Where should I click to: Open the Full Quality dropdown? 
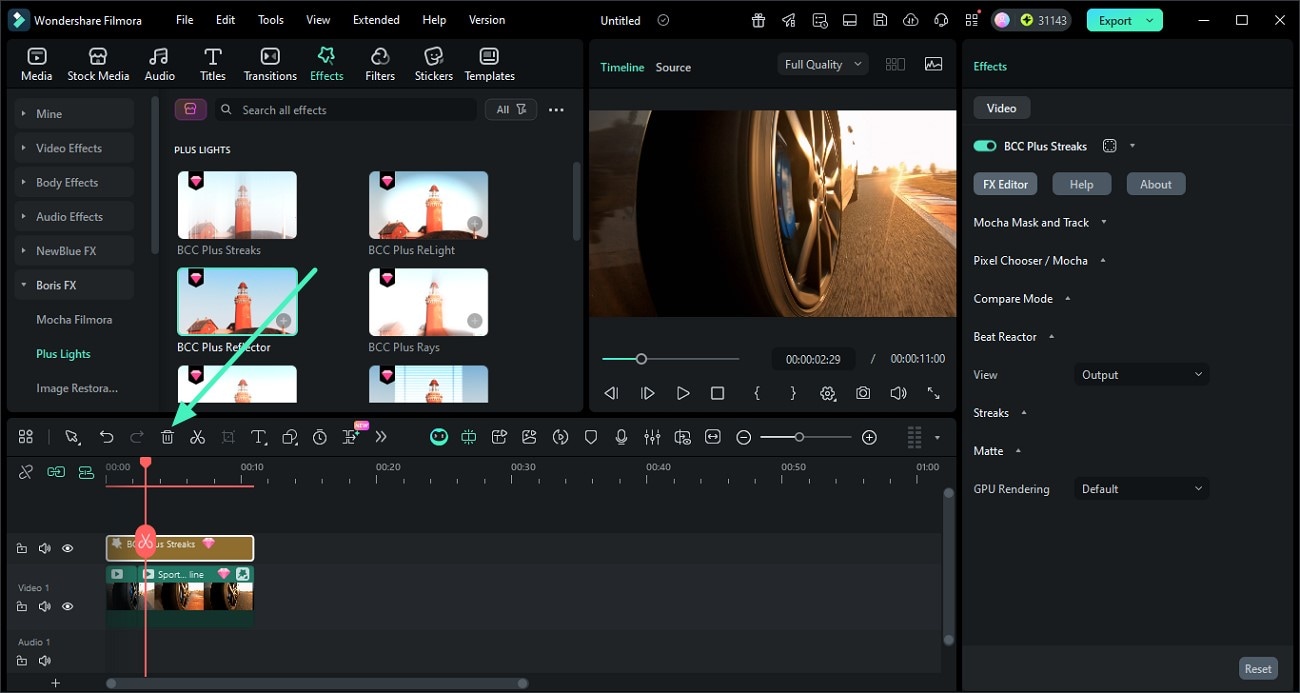coord(822,64)
